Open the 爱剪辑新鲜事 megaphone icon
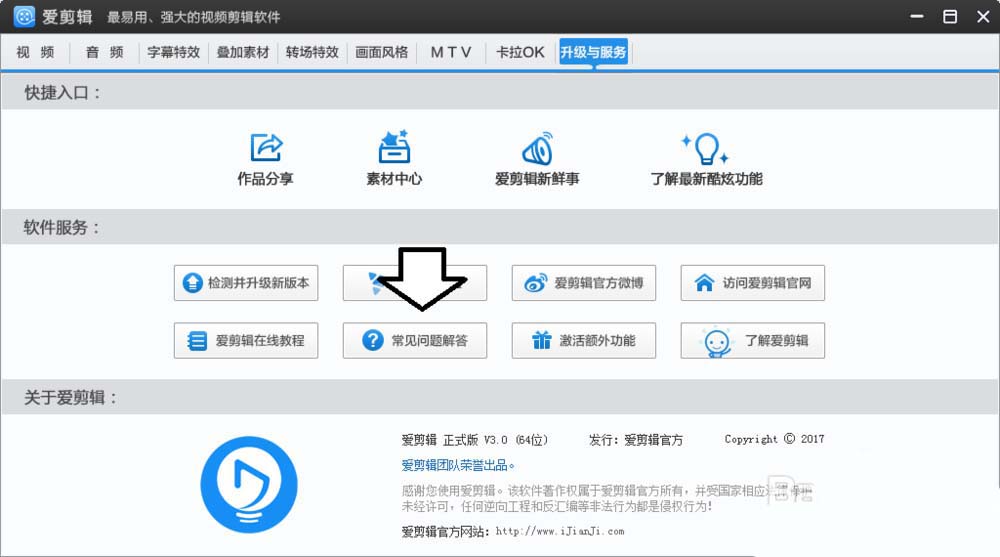 [537, 149]
